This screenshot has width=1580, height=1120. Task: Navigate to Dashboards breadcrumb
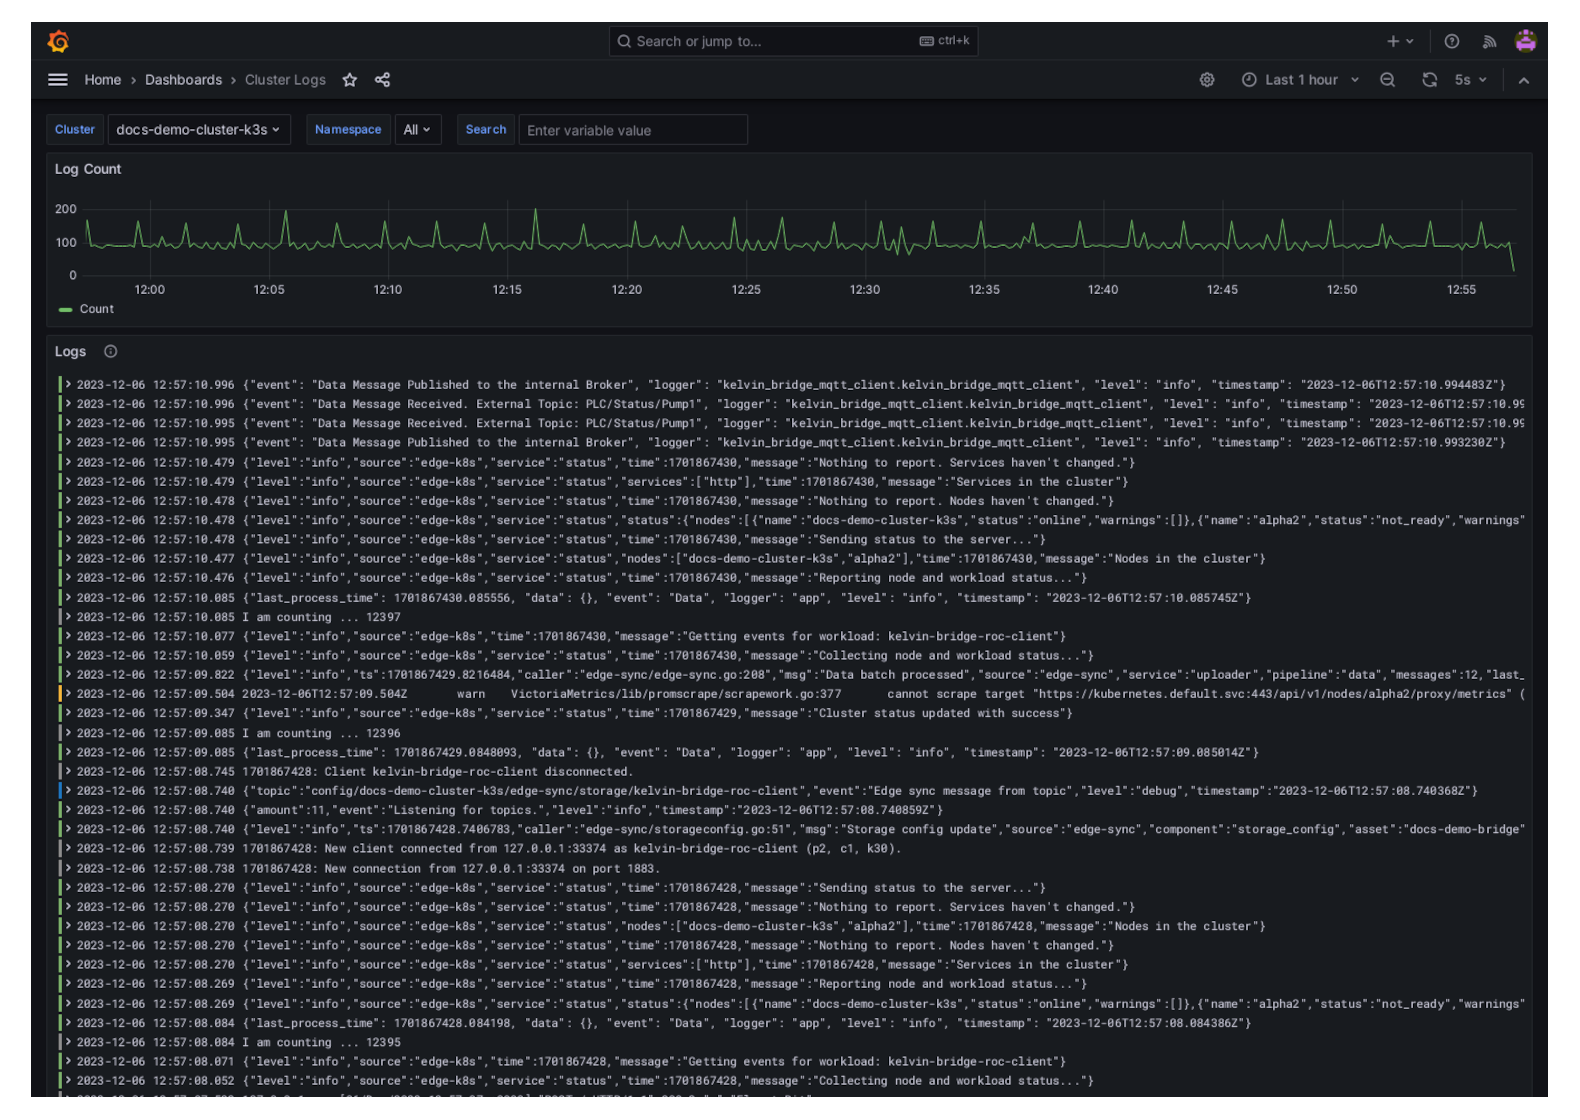183,80
